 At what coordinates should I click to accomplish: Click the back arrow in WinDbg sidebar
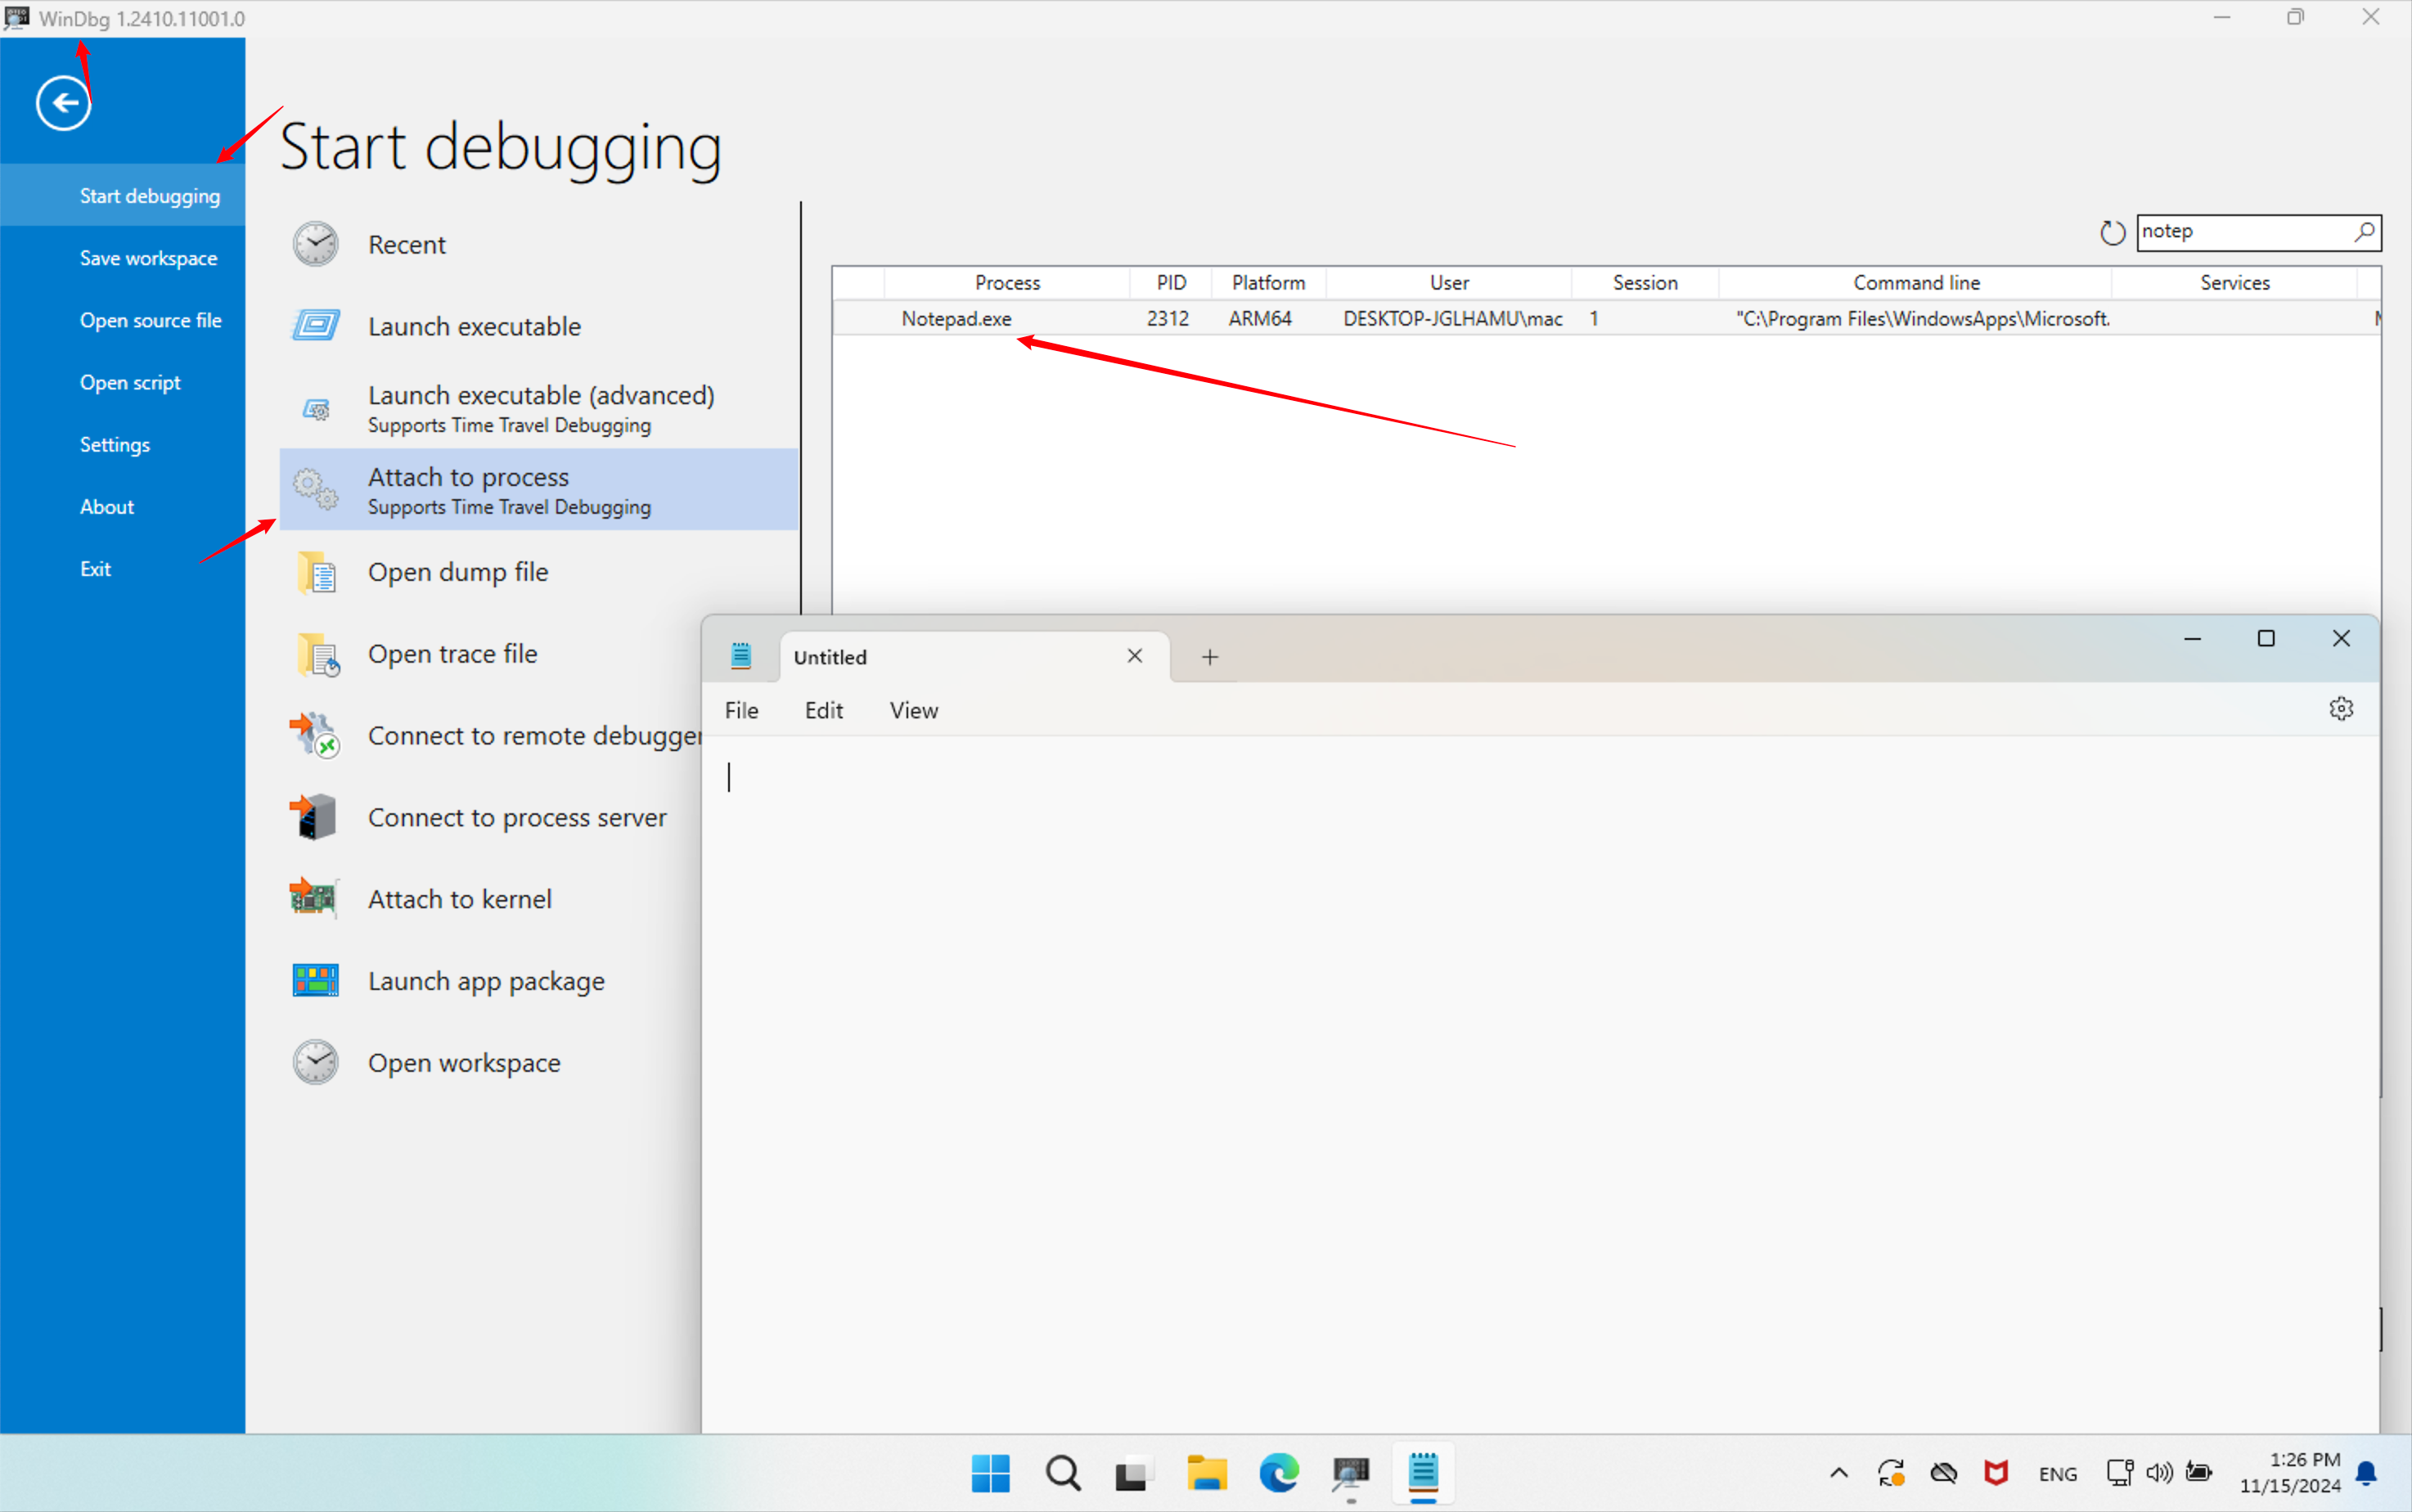pyautogui.click(x=63, y=103)
